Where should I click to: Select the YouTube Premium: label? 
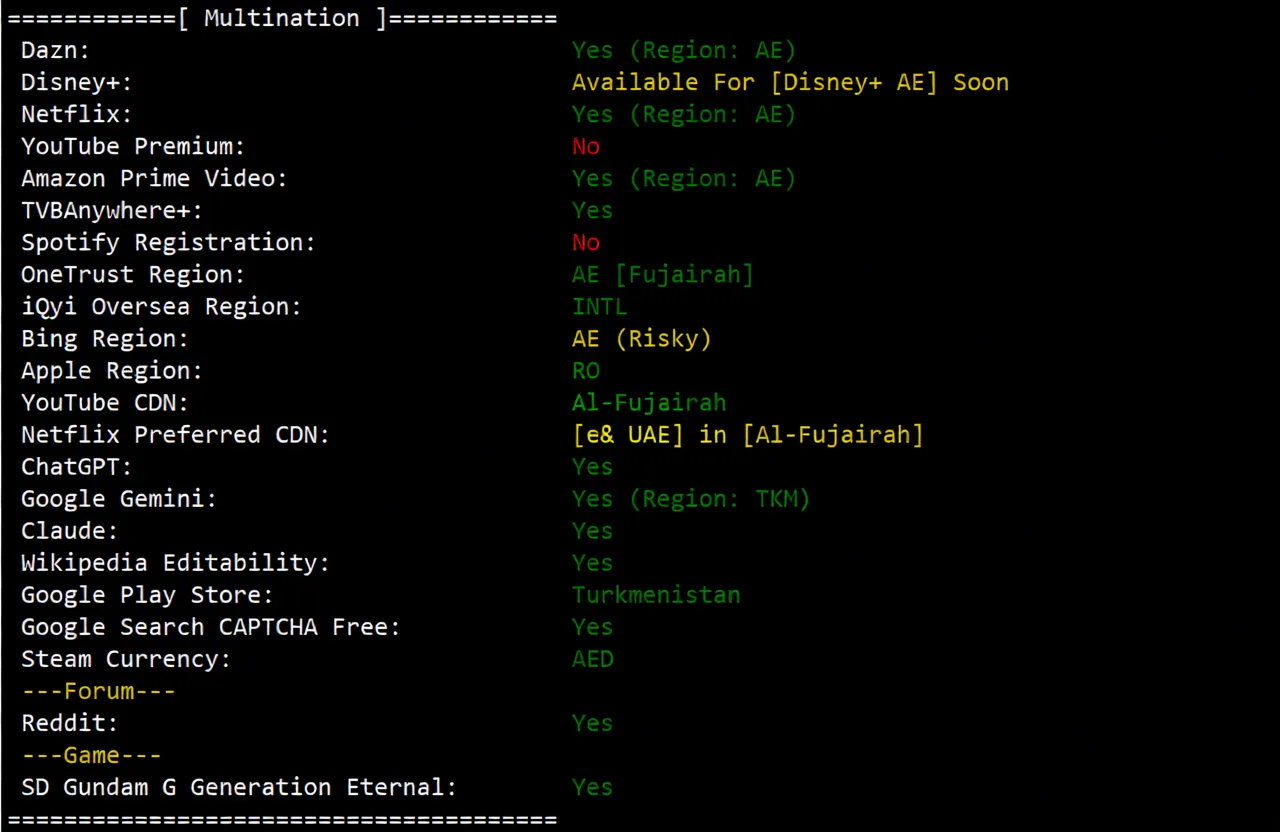[x=133, y=146]
